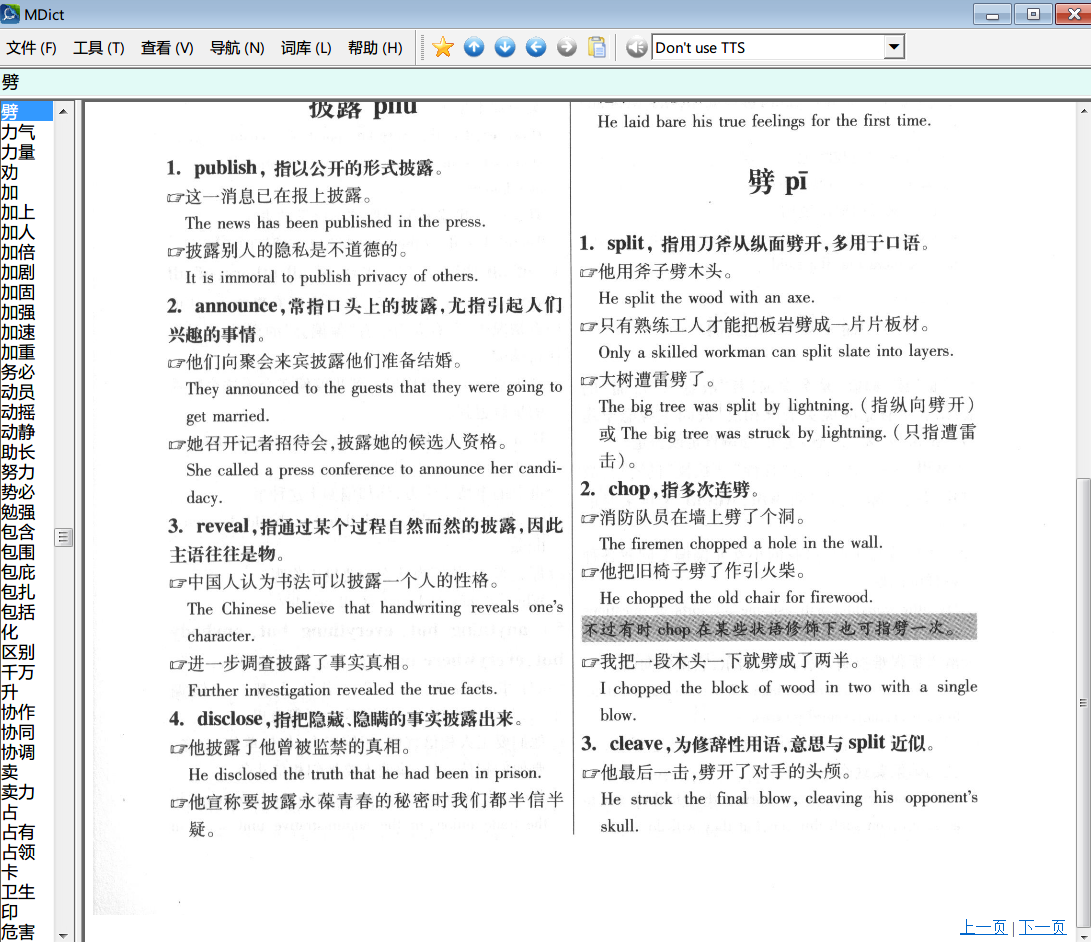This screenshot has height=942, width=1091.
Task: Open the 查看 (V) menu
Action: point(167,48)
